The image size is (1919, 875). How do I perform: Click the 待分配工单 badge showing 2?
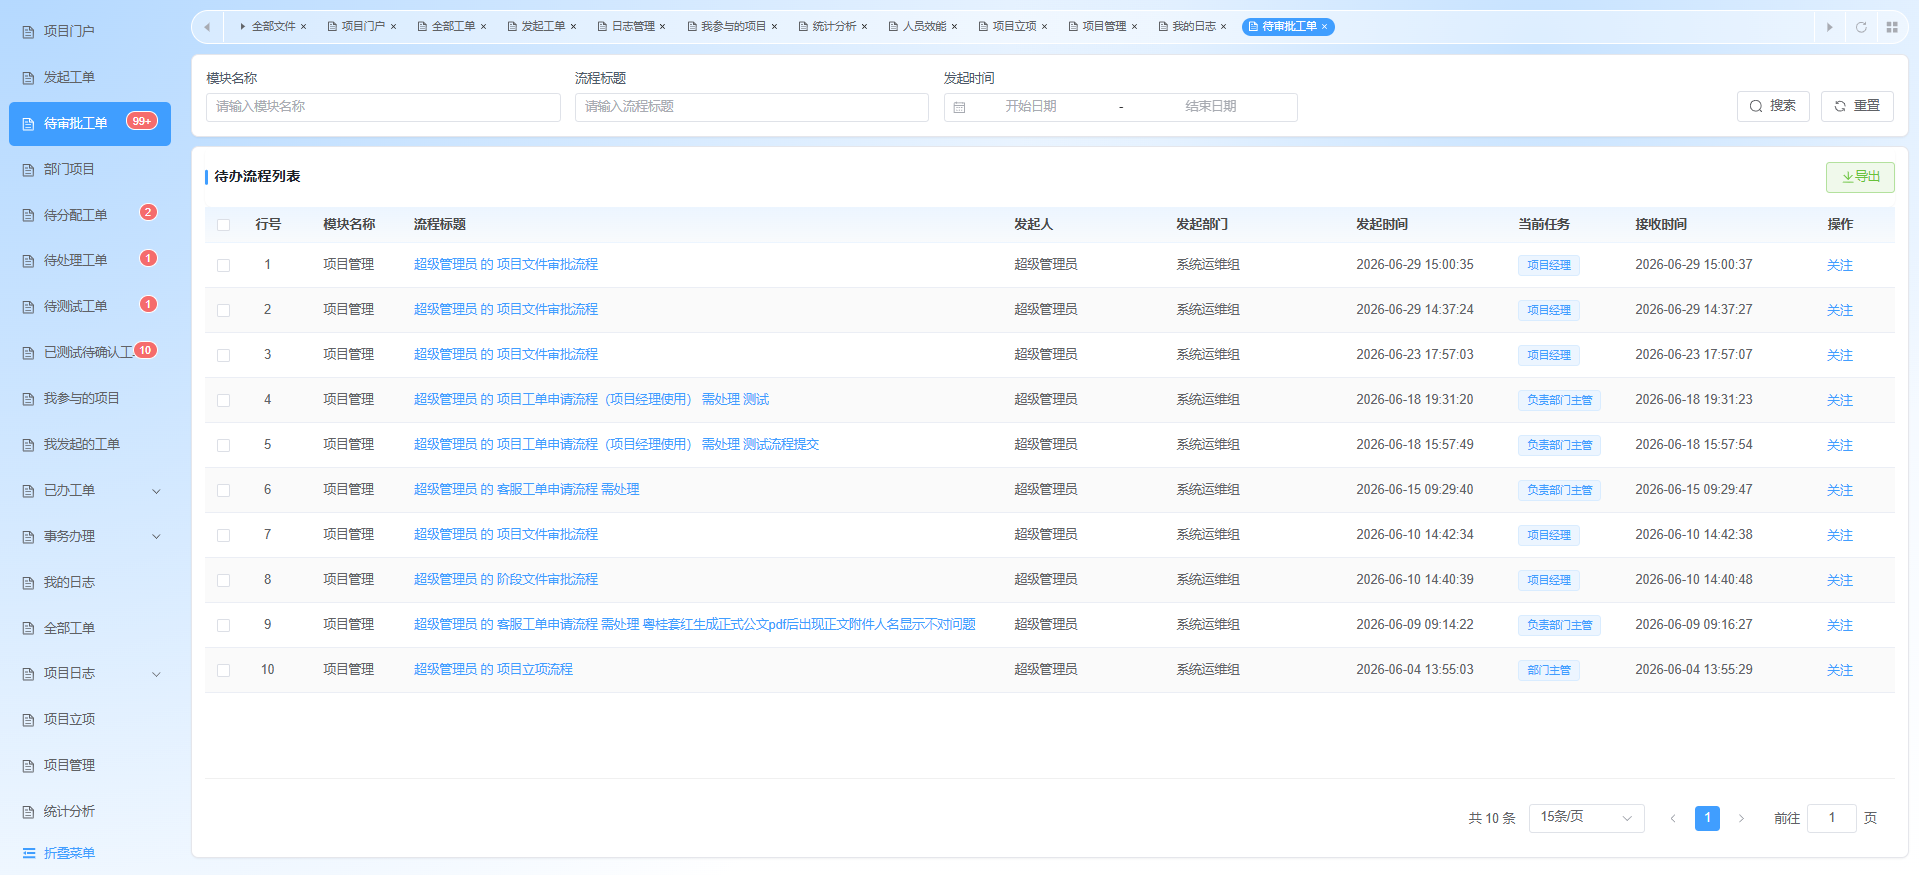[x=148, y=212]
